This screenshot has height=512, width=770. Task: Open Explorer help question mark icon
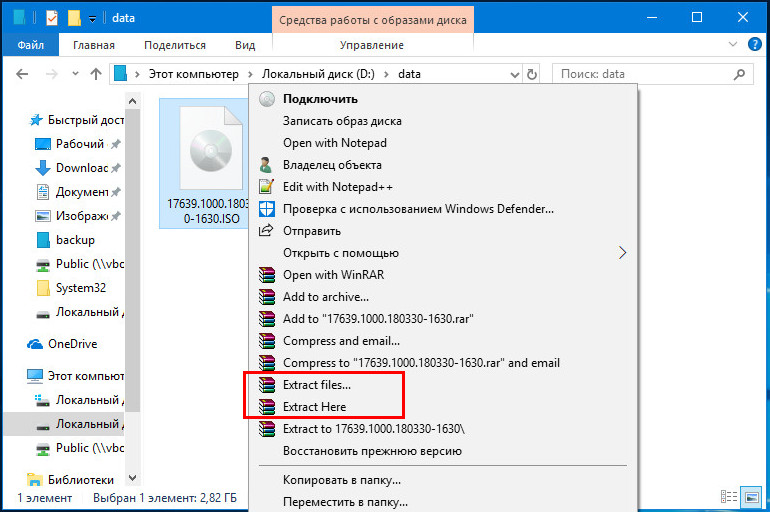754,44
